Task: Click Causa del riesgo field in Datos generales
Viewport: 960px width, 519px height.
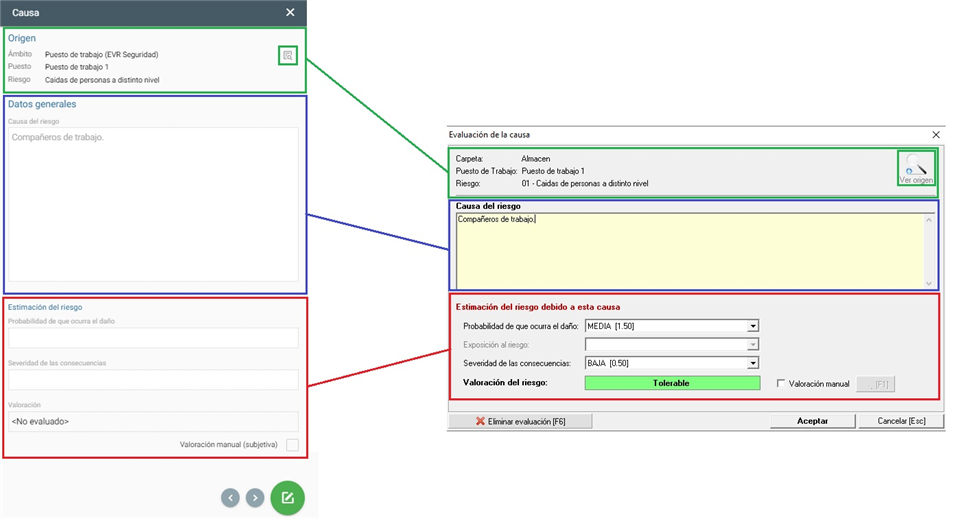Action: tap(153, 205)
